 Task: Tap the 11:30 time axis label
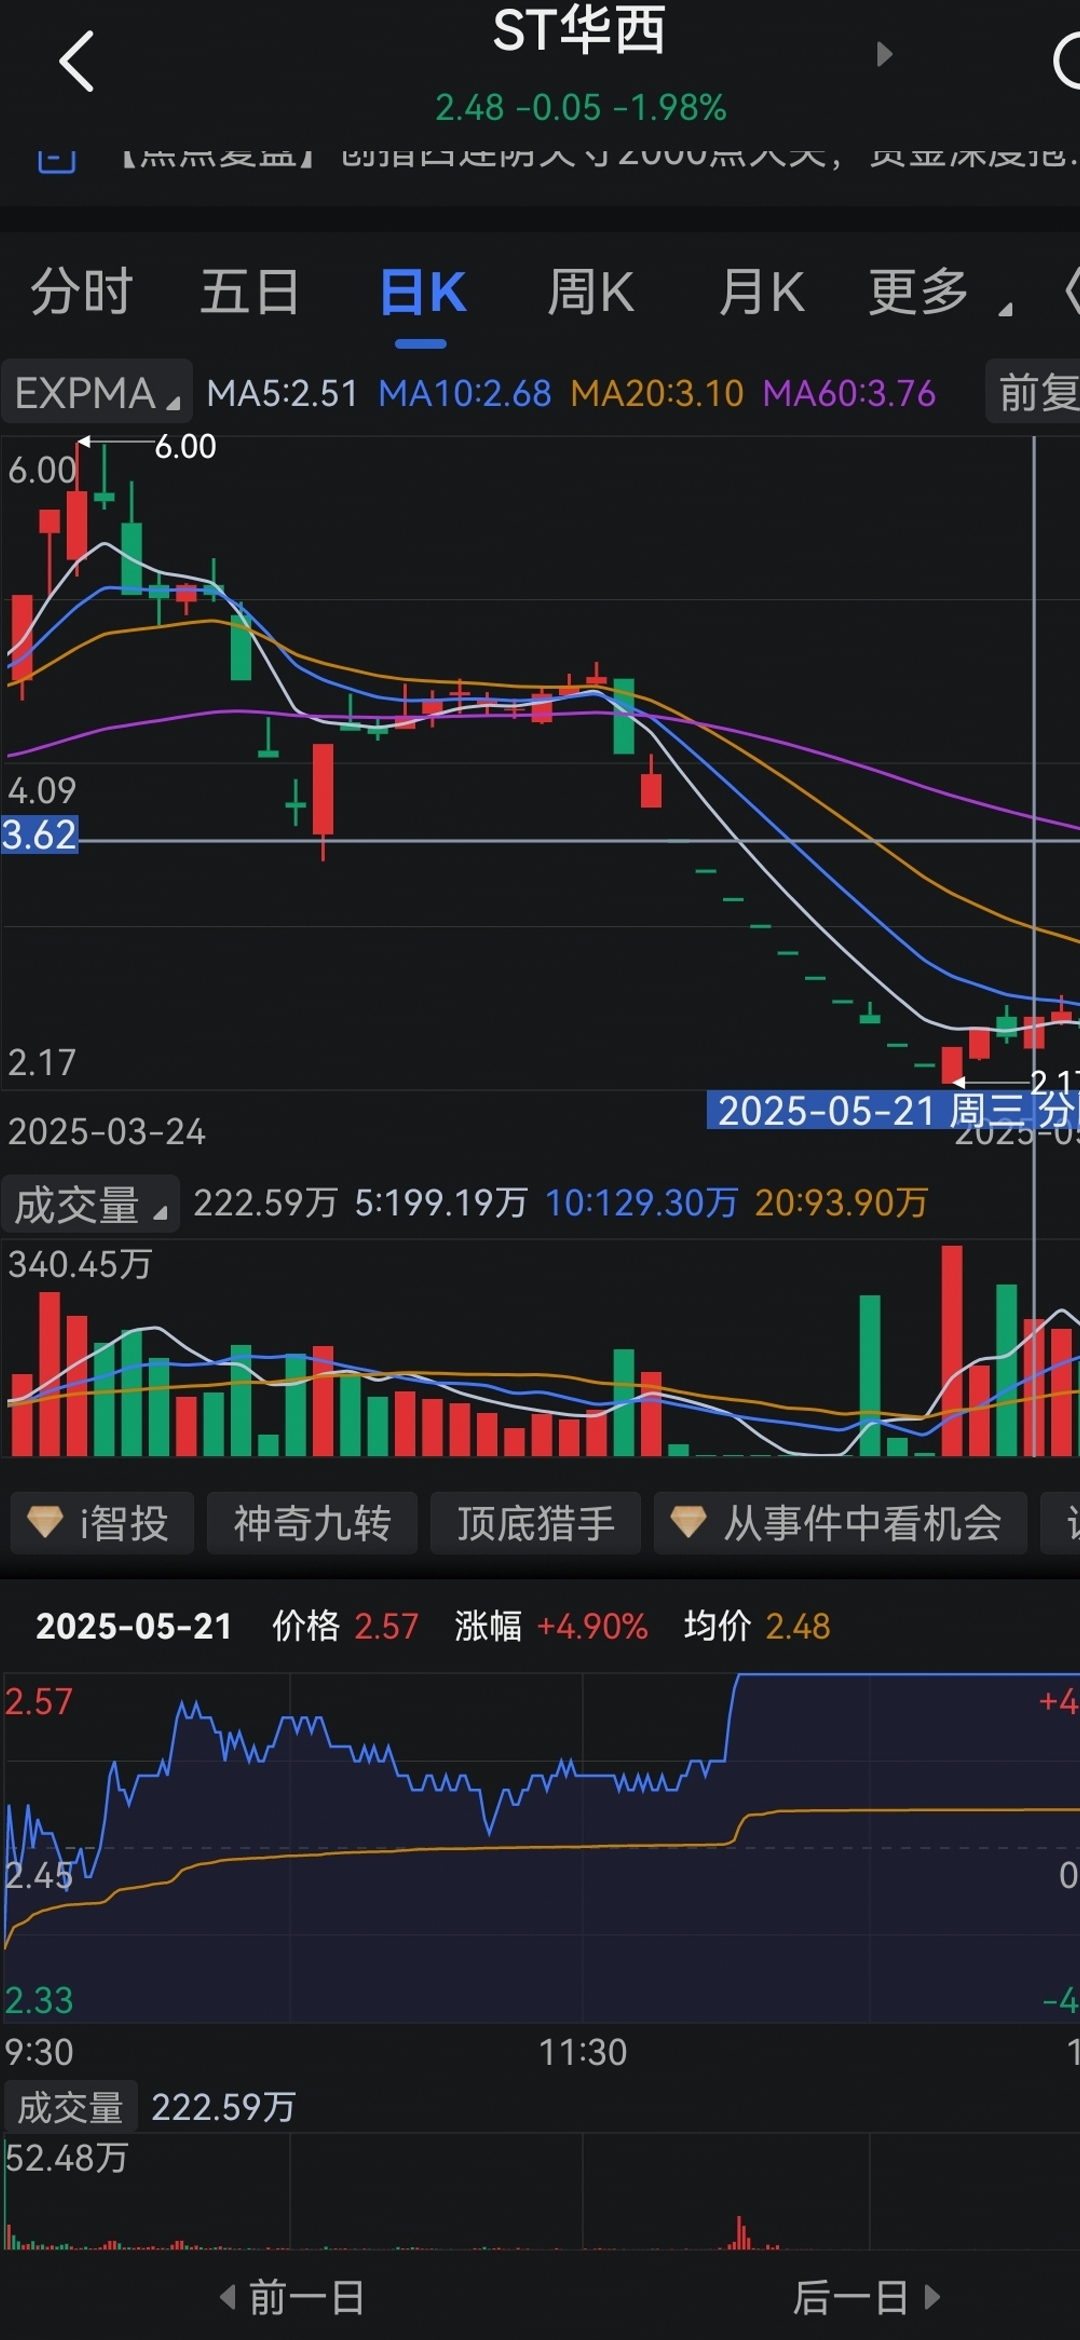click(583, 2052)
